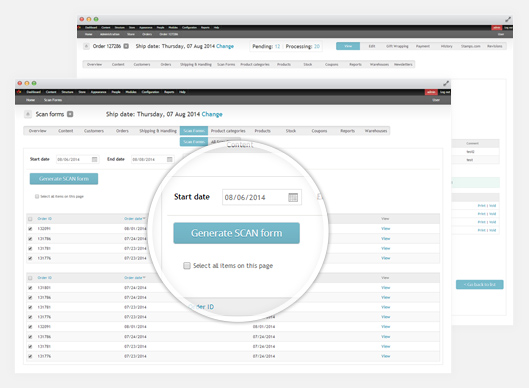Open the Stock tab in Scan forms window

click(291, 131)
